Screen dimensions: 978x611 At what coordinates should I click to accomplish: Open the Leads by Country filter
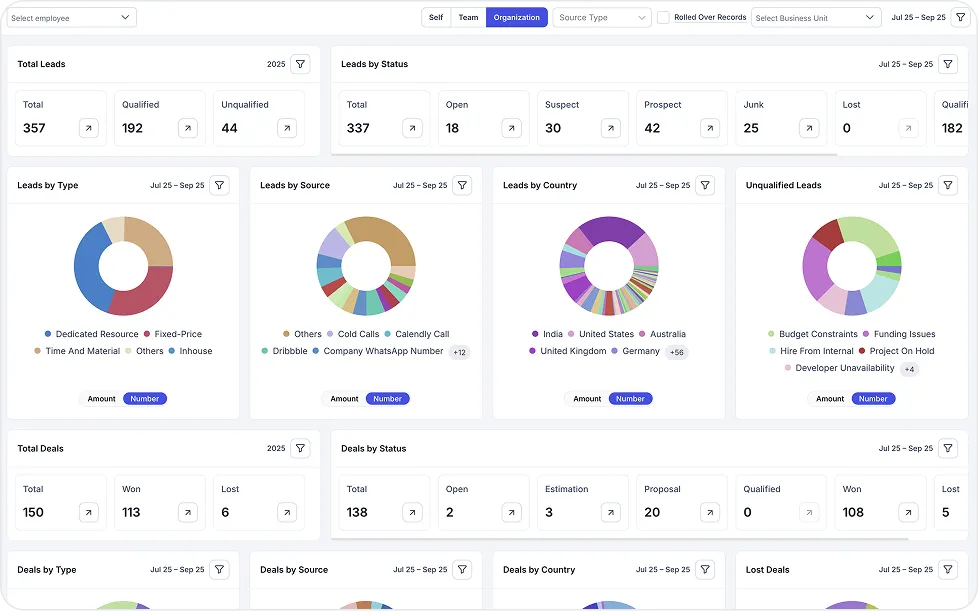tap(705, 185)
